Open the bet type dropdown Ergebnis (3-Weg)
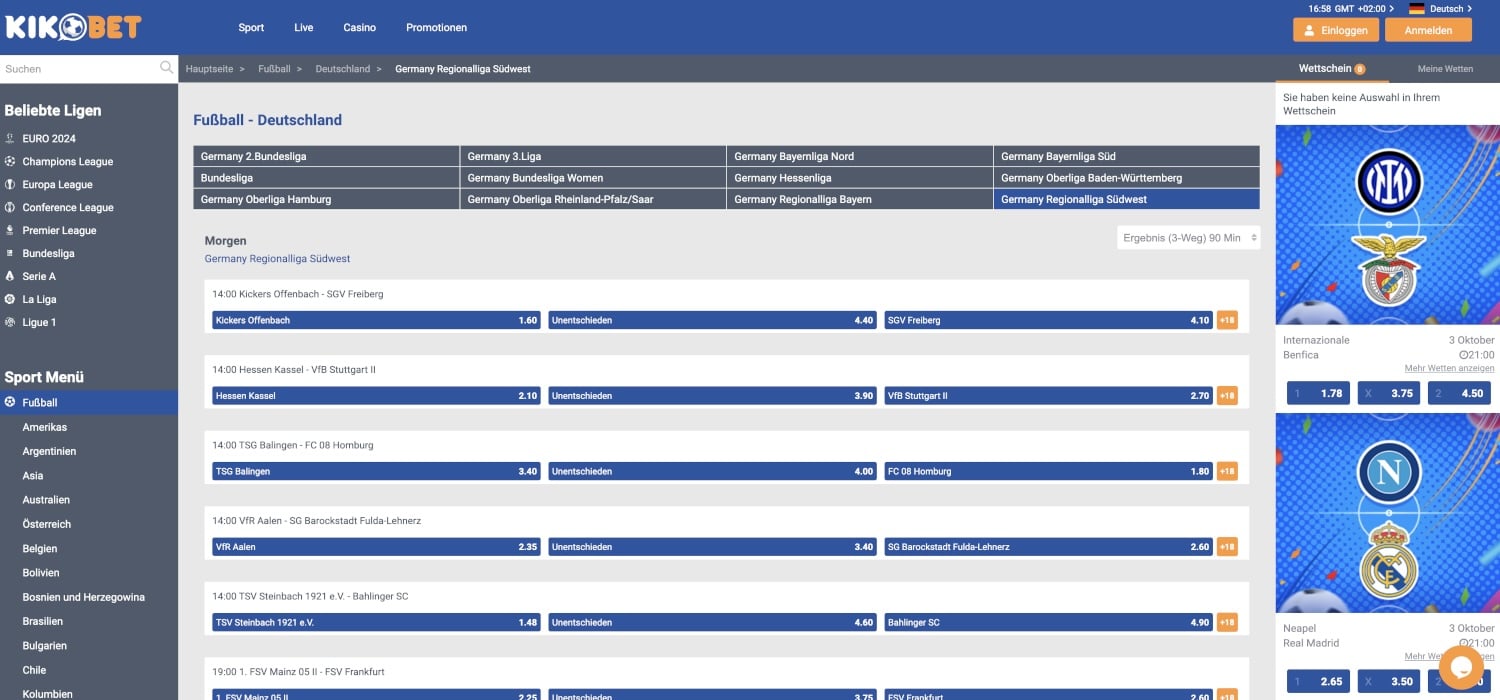 tap(1188, 238)
